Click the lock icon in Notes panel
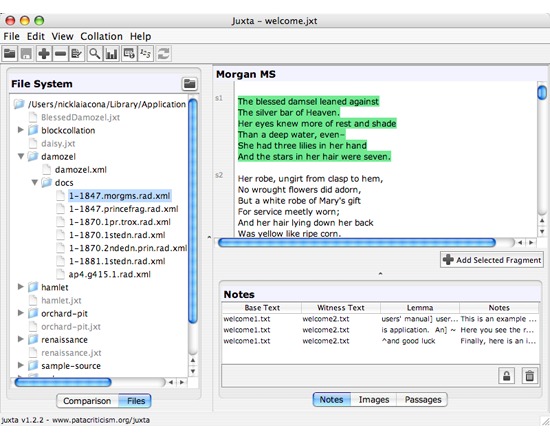 click(x=507, y=376)
